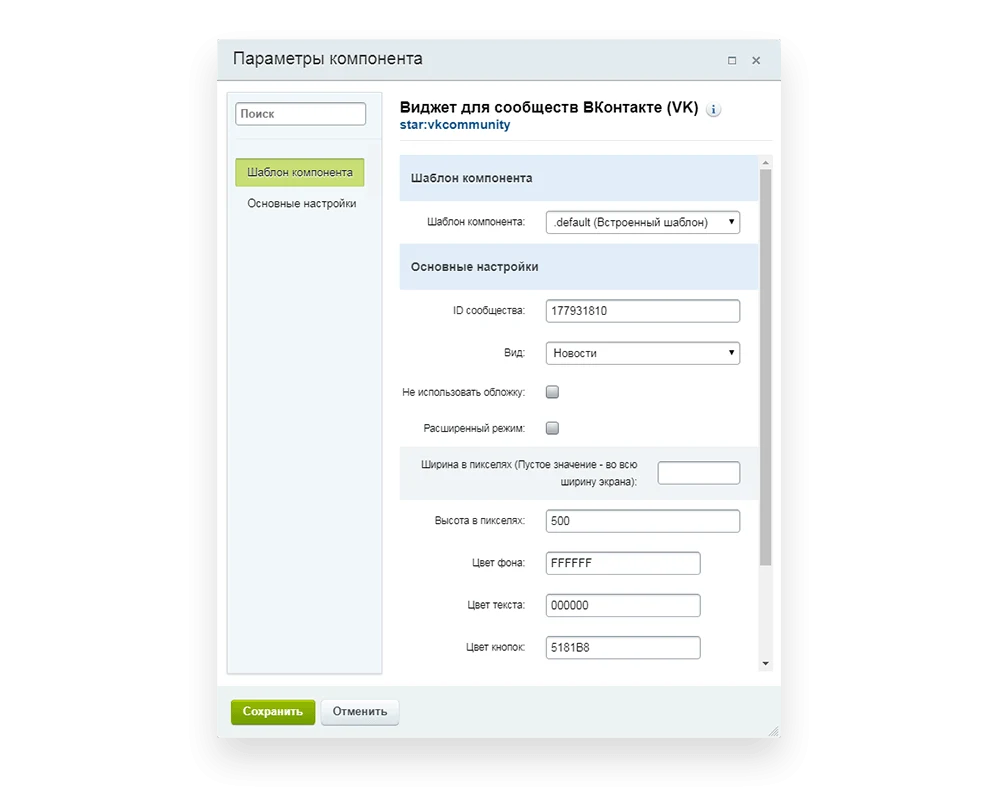Click the 'ID сообщества' input field
Viewport: 1000px width, 800px height.
tap(643, 311)
